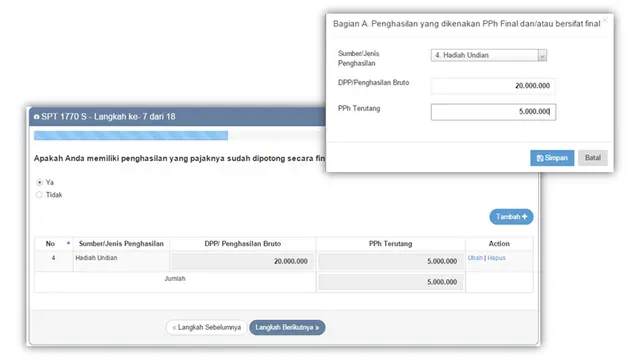Image resolution: width=640 pixels, height=360 pixels.
Task: Click the Tambah add button
Action: 511,217
